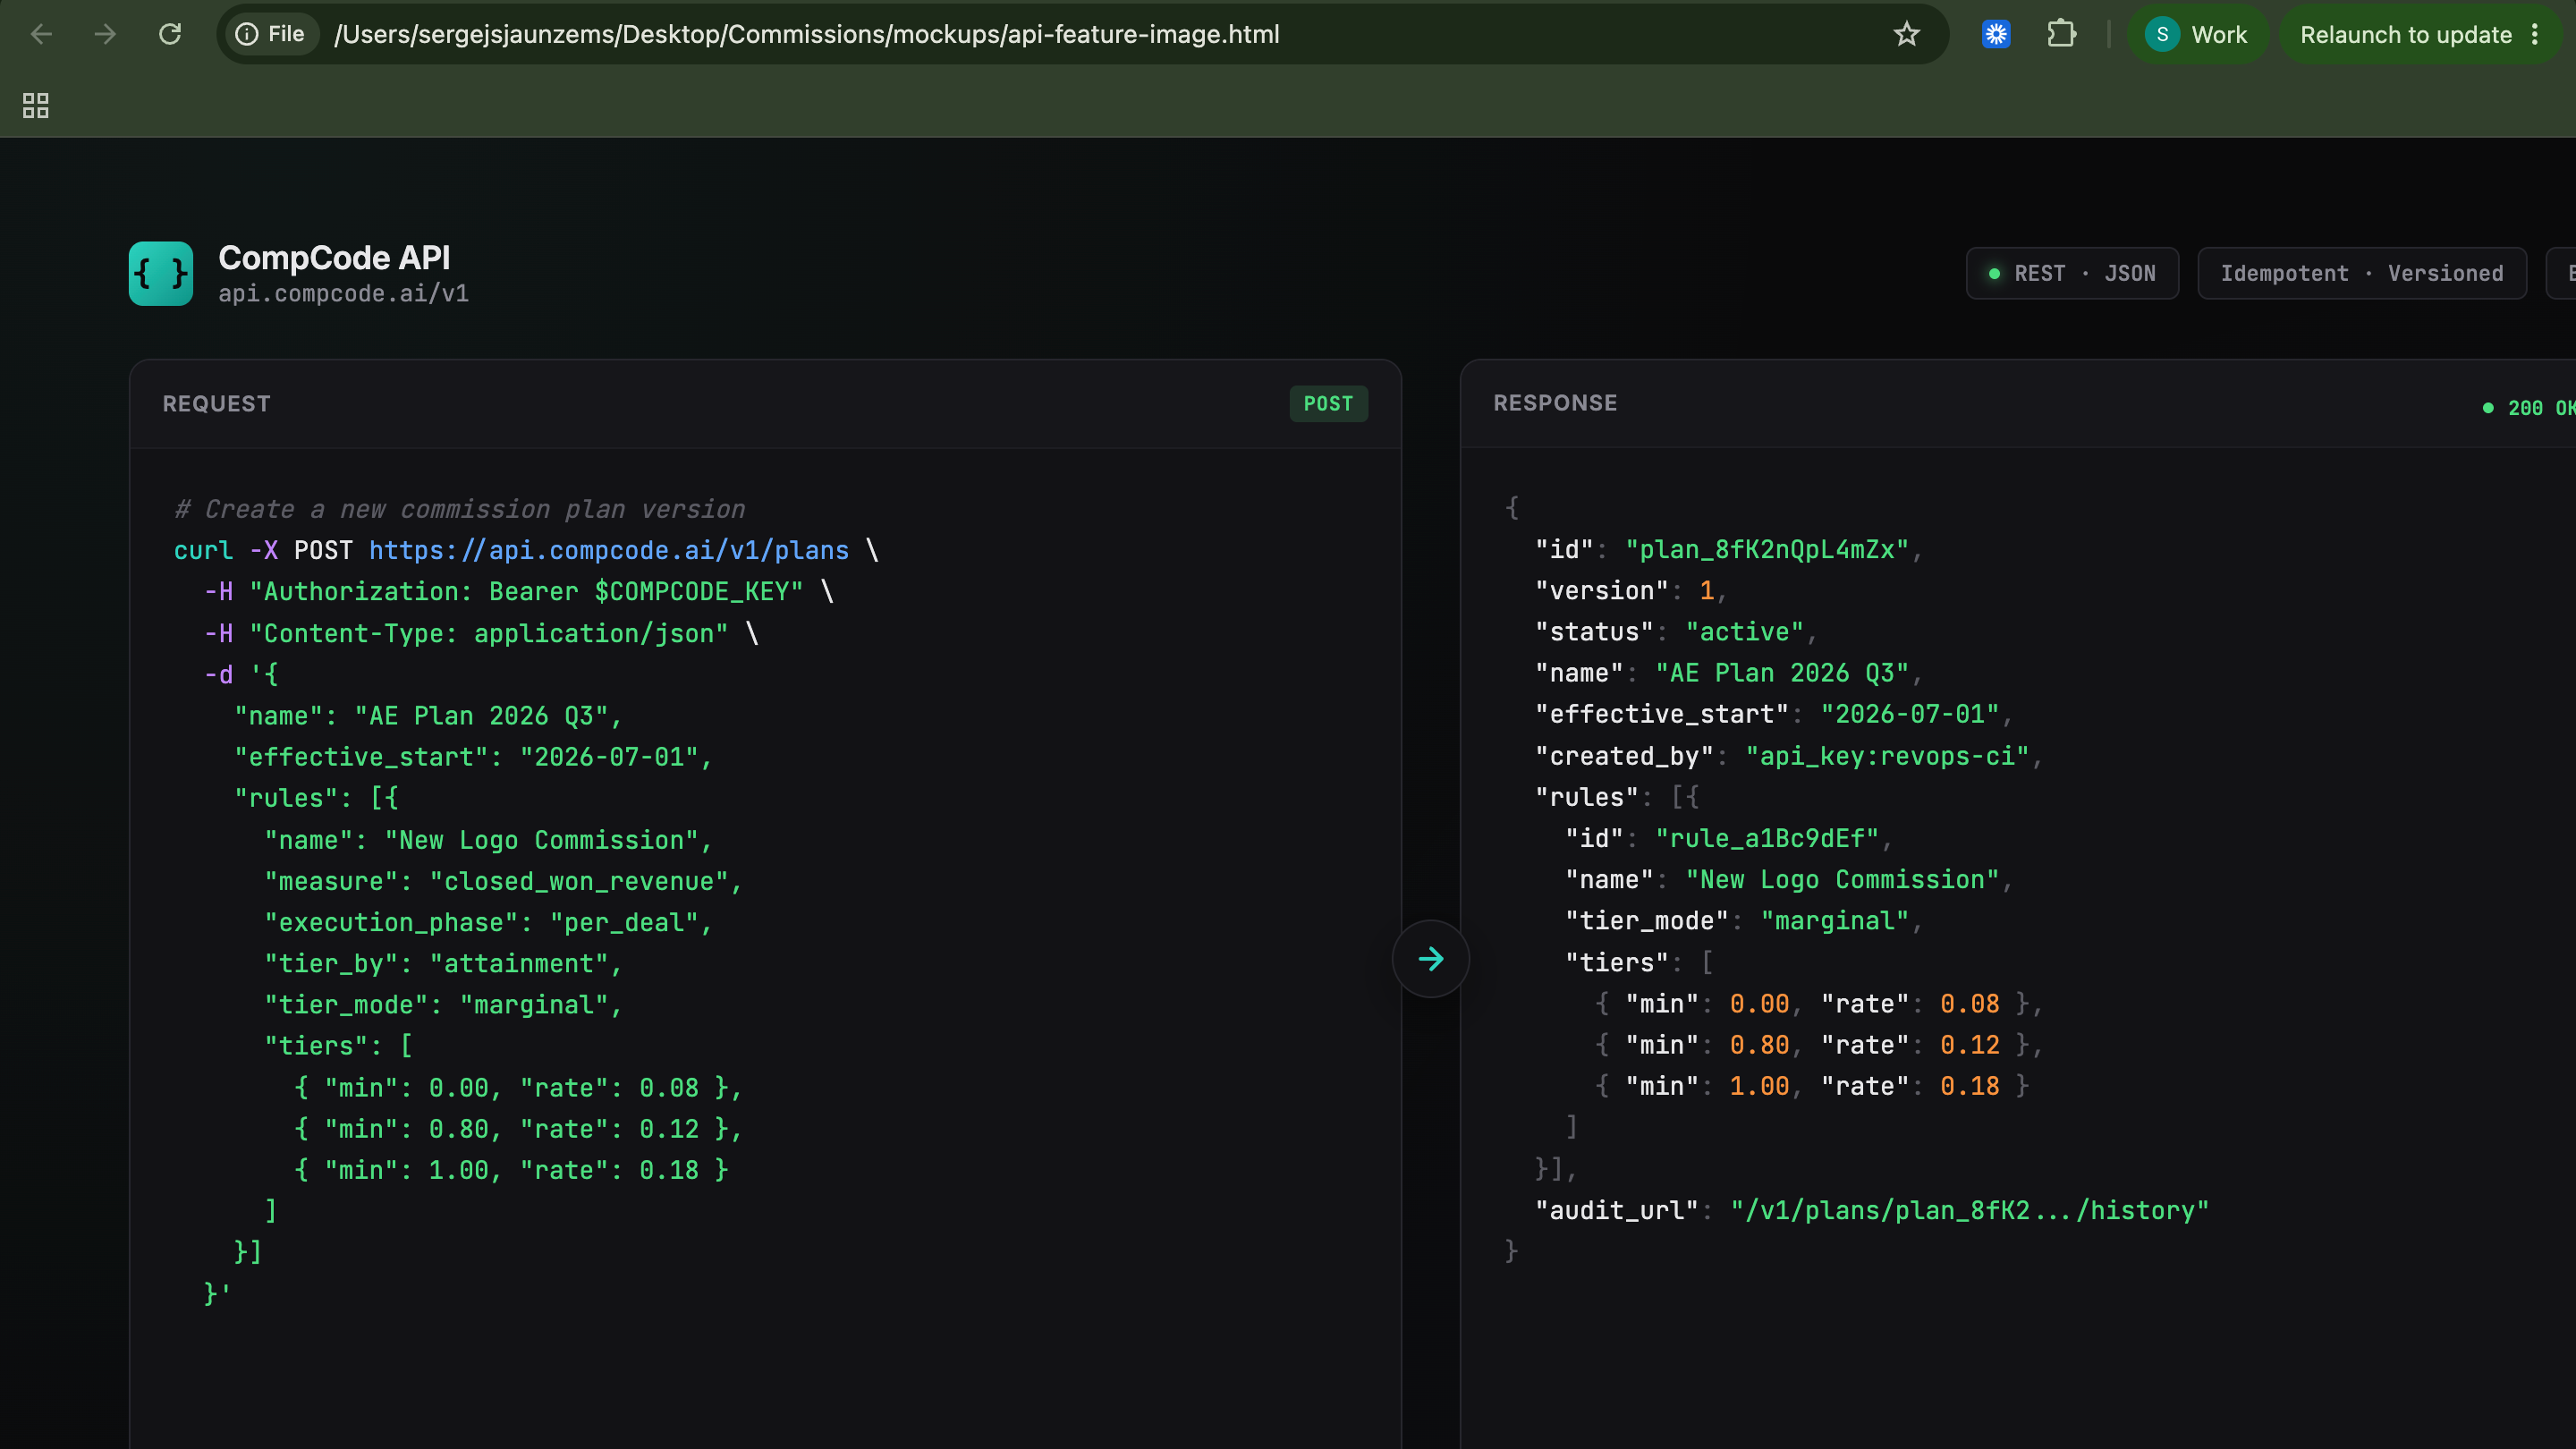2576x1449 pixels.
Task: Click the CompCode API title
Action: click(x=334, y=258)
